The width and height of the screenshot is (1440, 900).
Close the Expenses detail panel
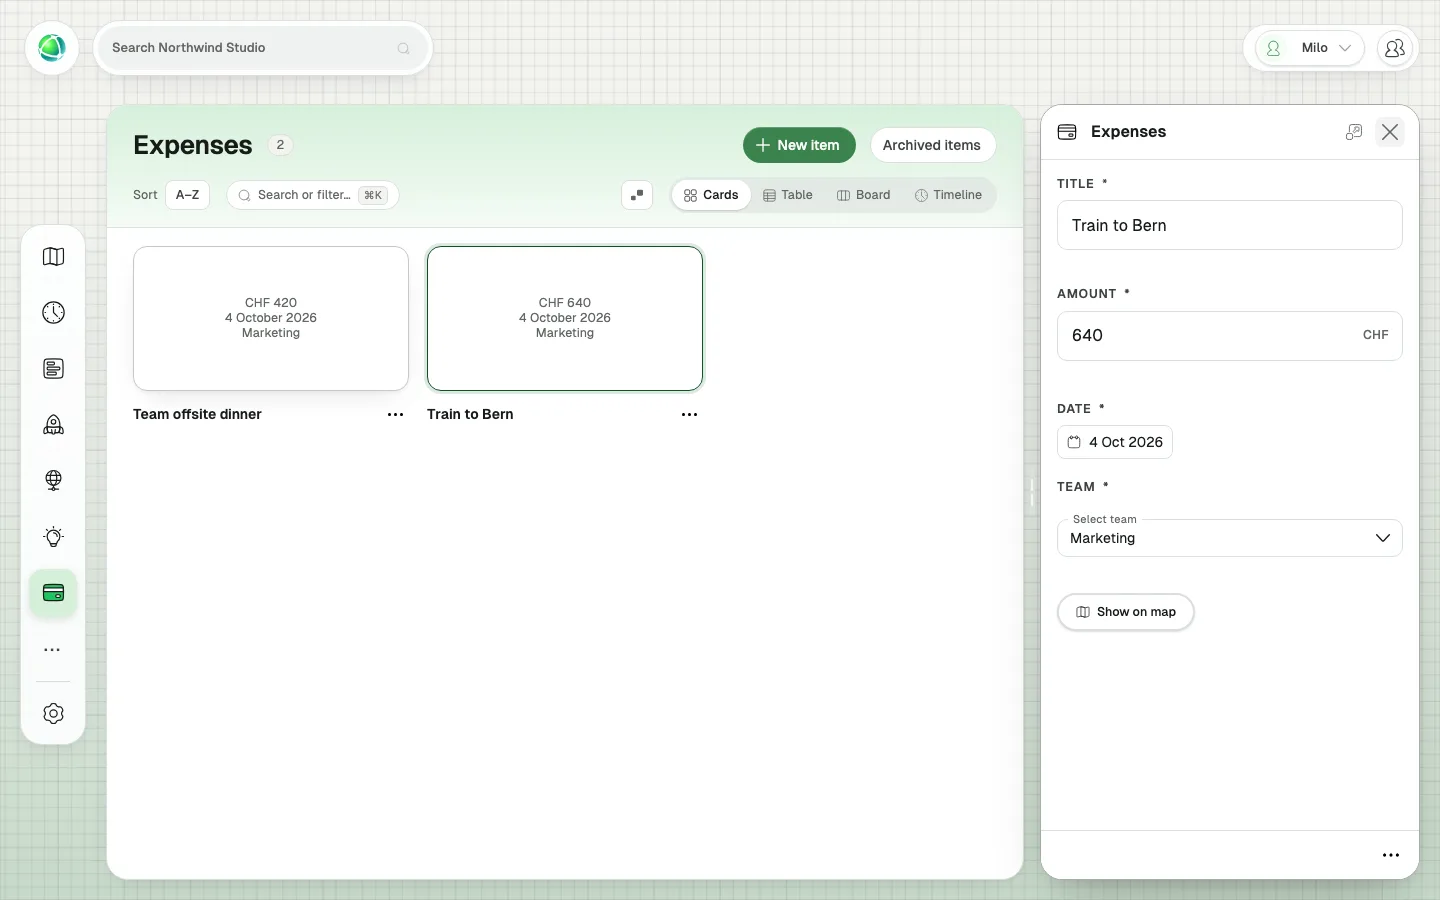coord(1390,132)
